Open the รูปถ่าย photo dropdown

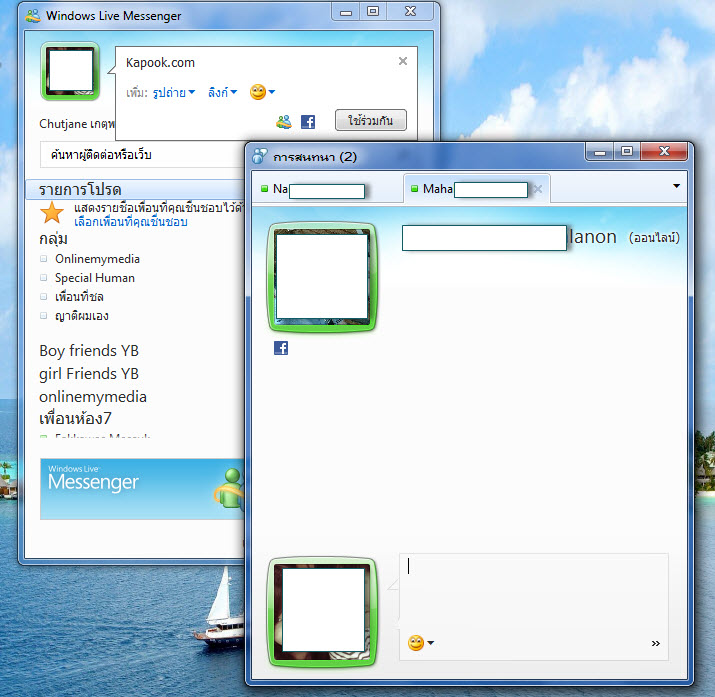click(174, 93)
